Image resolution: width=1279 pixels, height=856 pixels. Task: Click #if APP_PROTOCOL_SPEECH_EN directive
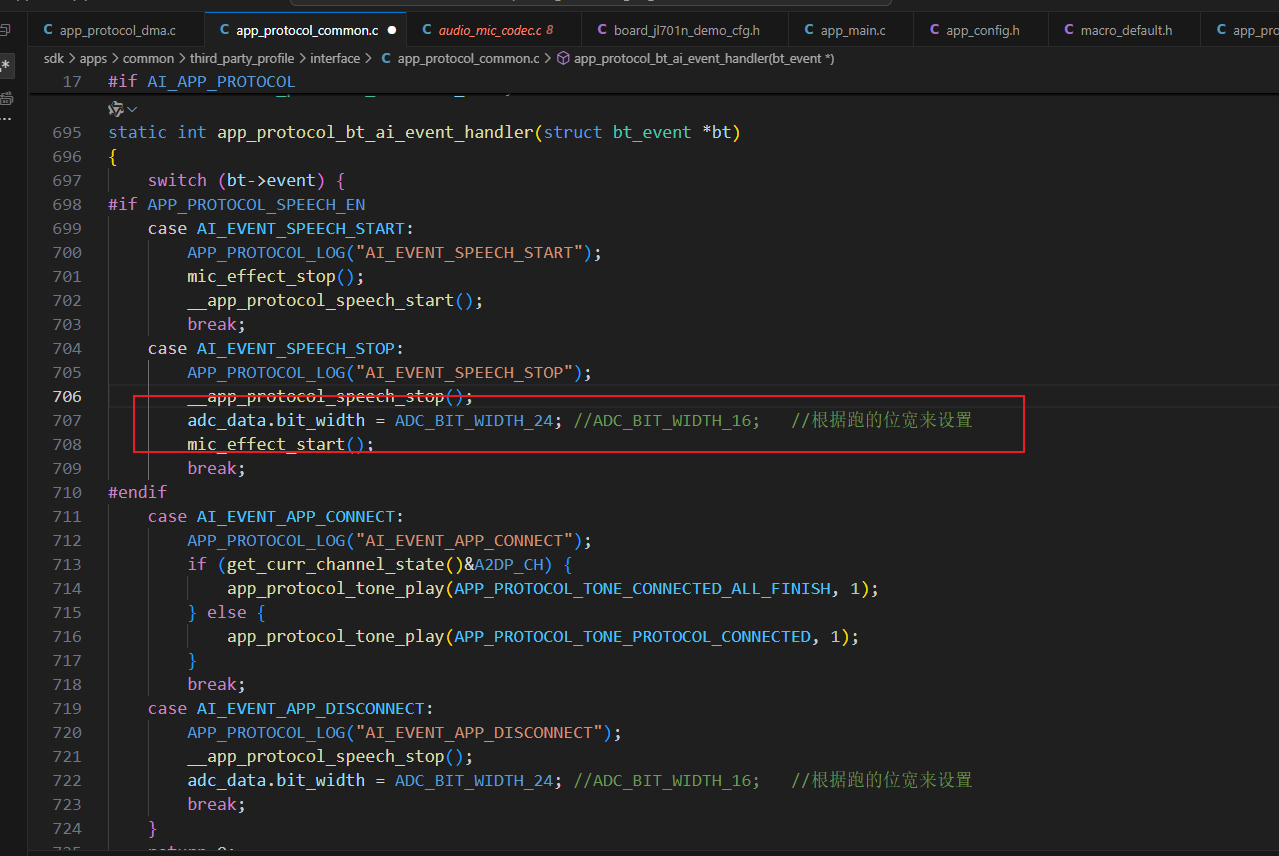(237, 204)
